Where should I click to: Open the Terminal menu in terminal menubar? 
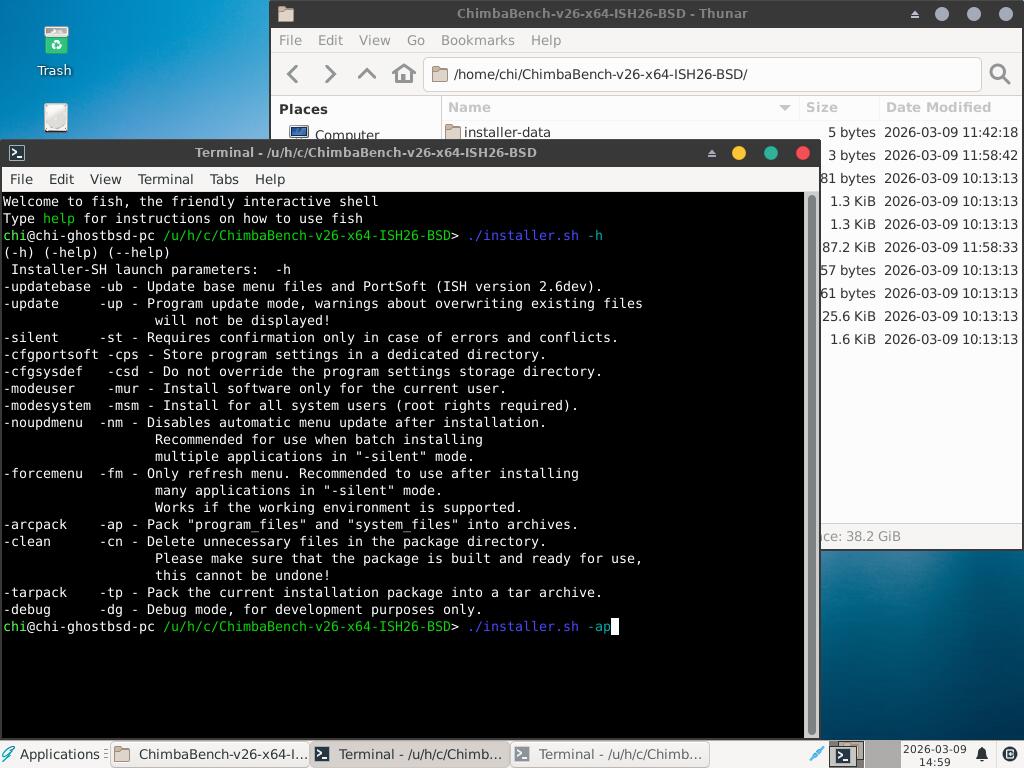tap(165, 179)
